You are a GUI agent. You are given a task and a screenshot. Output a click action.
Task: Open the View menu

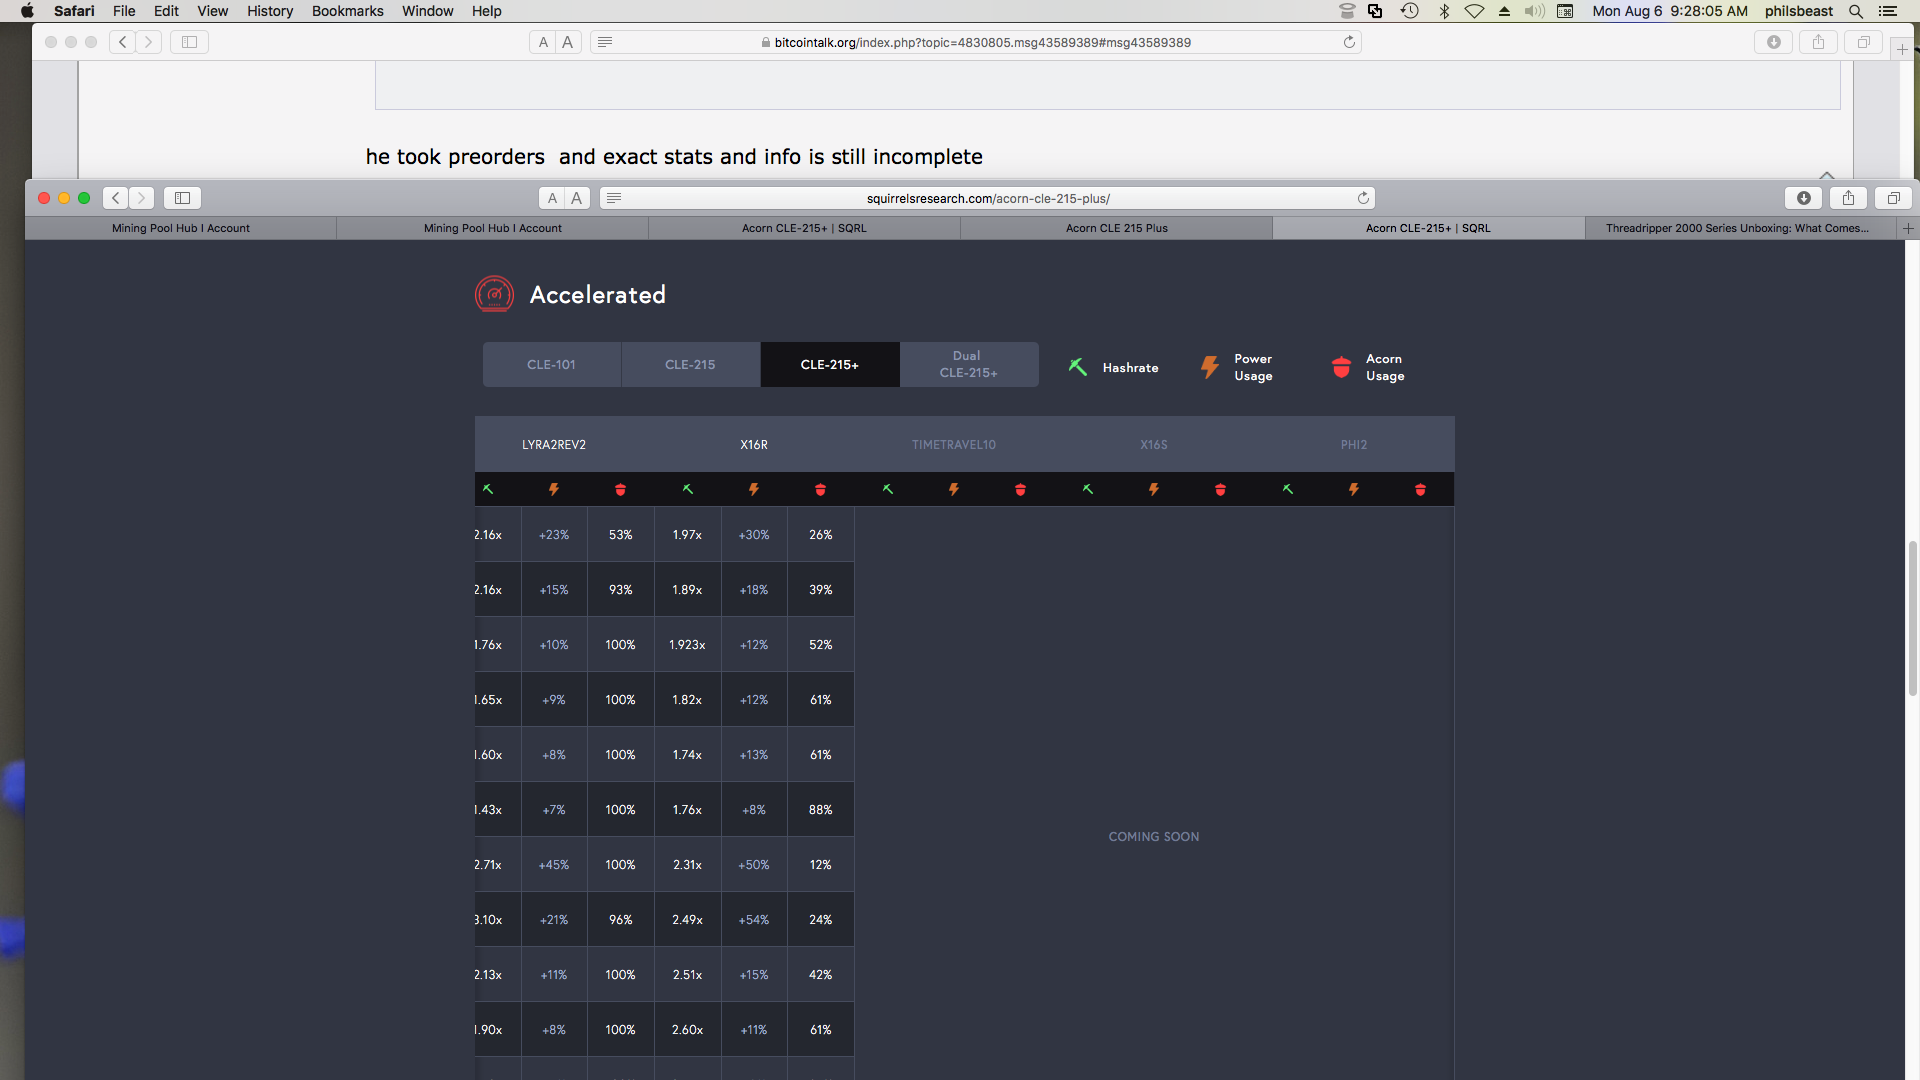[212, 11]
